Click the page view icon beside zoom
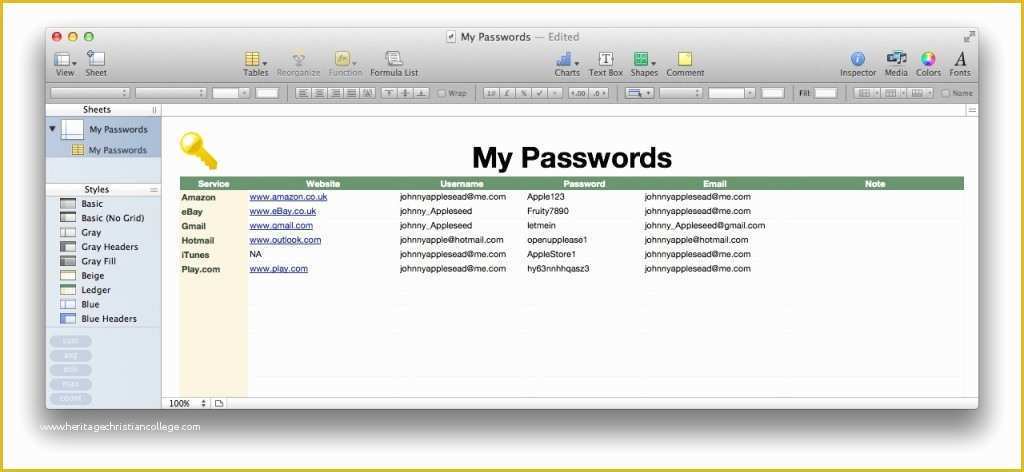This screenshot has height=472, width=1024. (219, 403)
